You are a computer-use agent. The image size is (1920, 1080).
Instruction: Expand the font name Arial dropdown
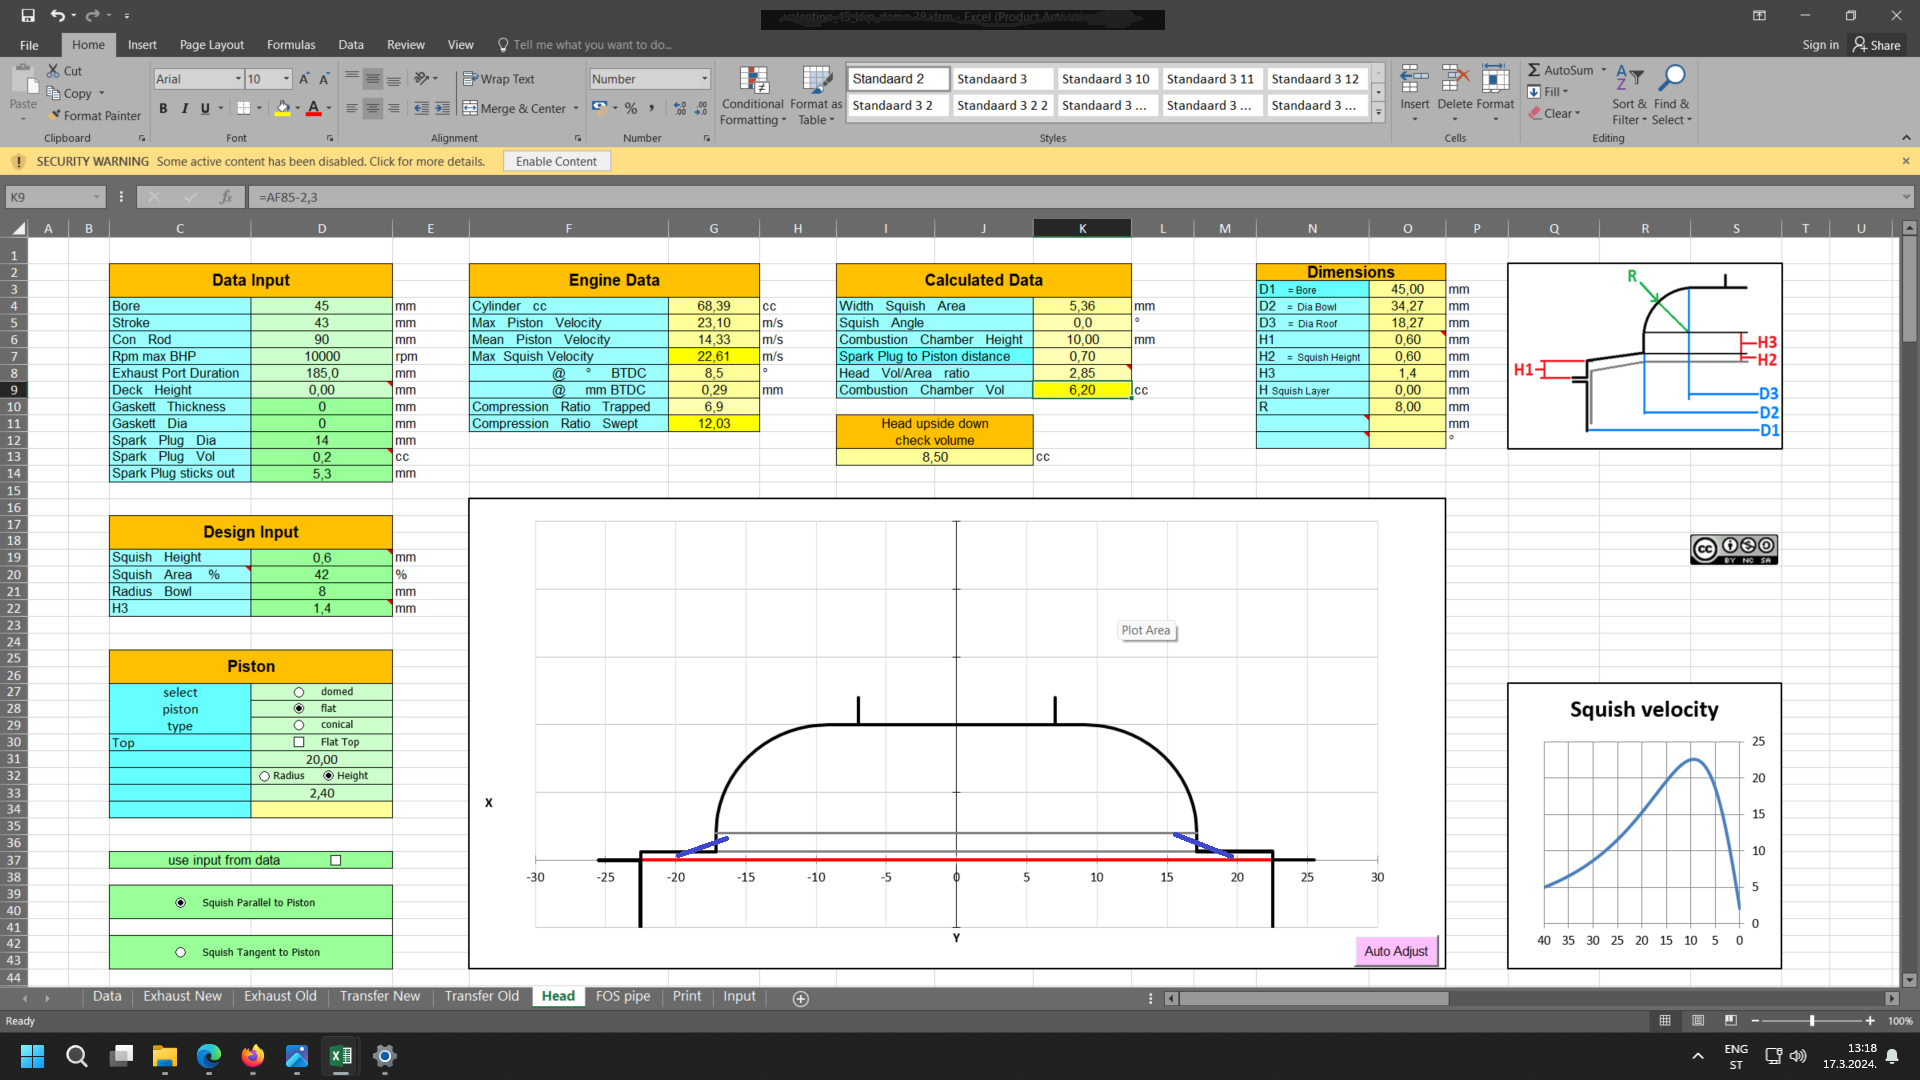[238, 79]
